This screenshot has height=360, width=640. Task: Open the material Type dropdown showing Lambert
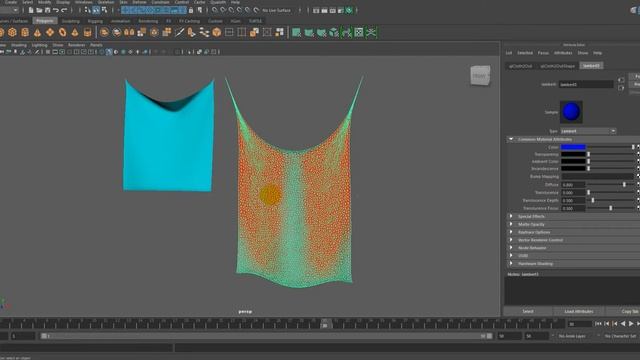point(588,131)
